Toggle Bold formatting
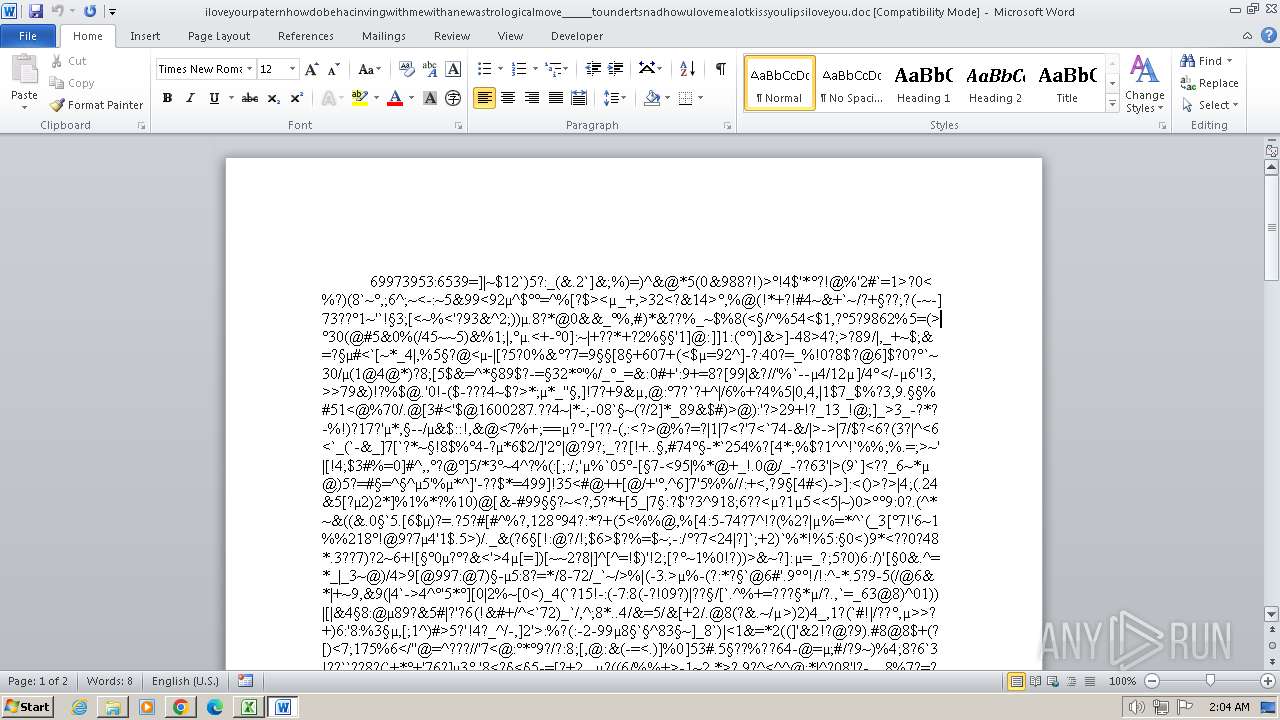 (x=167, y=98)
